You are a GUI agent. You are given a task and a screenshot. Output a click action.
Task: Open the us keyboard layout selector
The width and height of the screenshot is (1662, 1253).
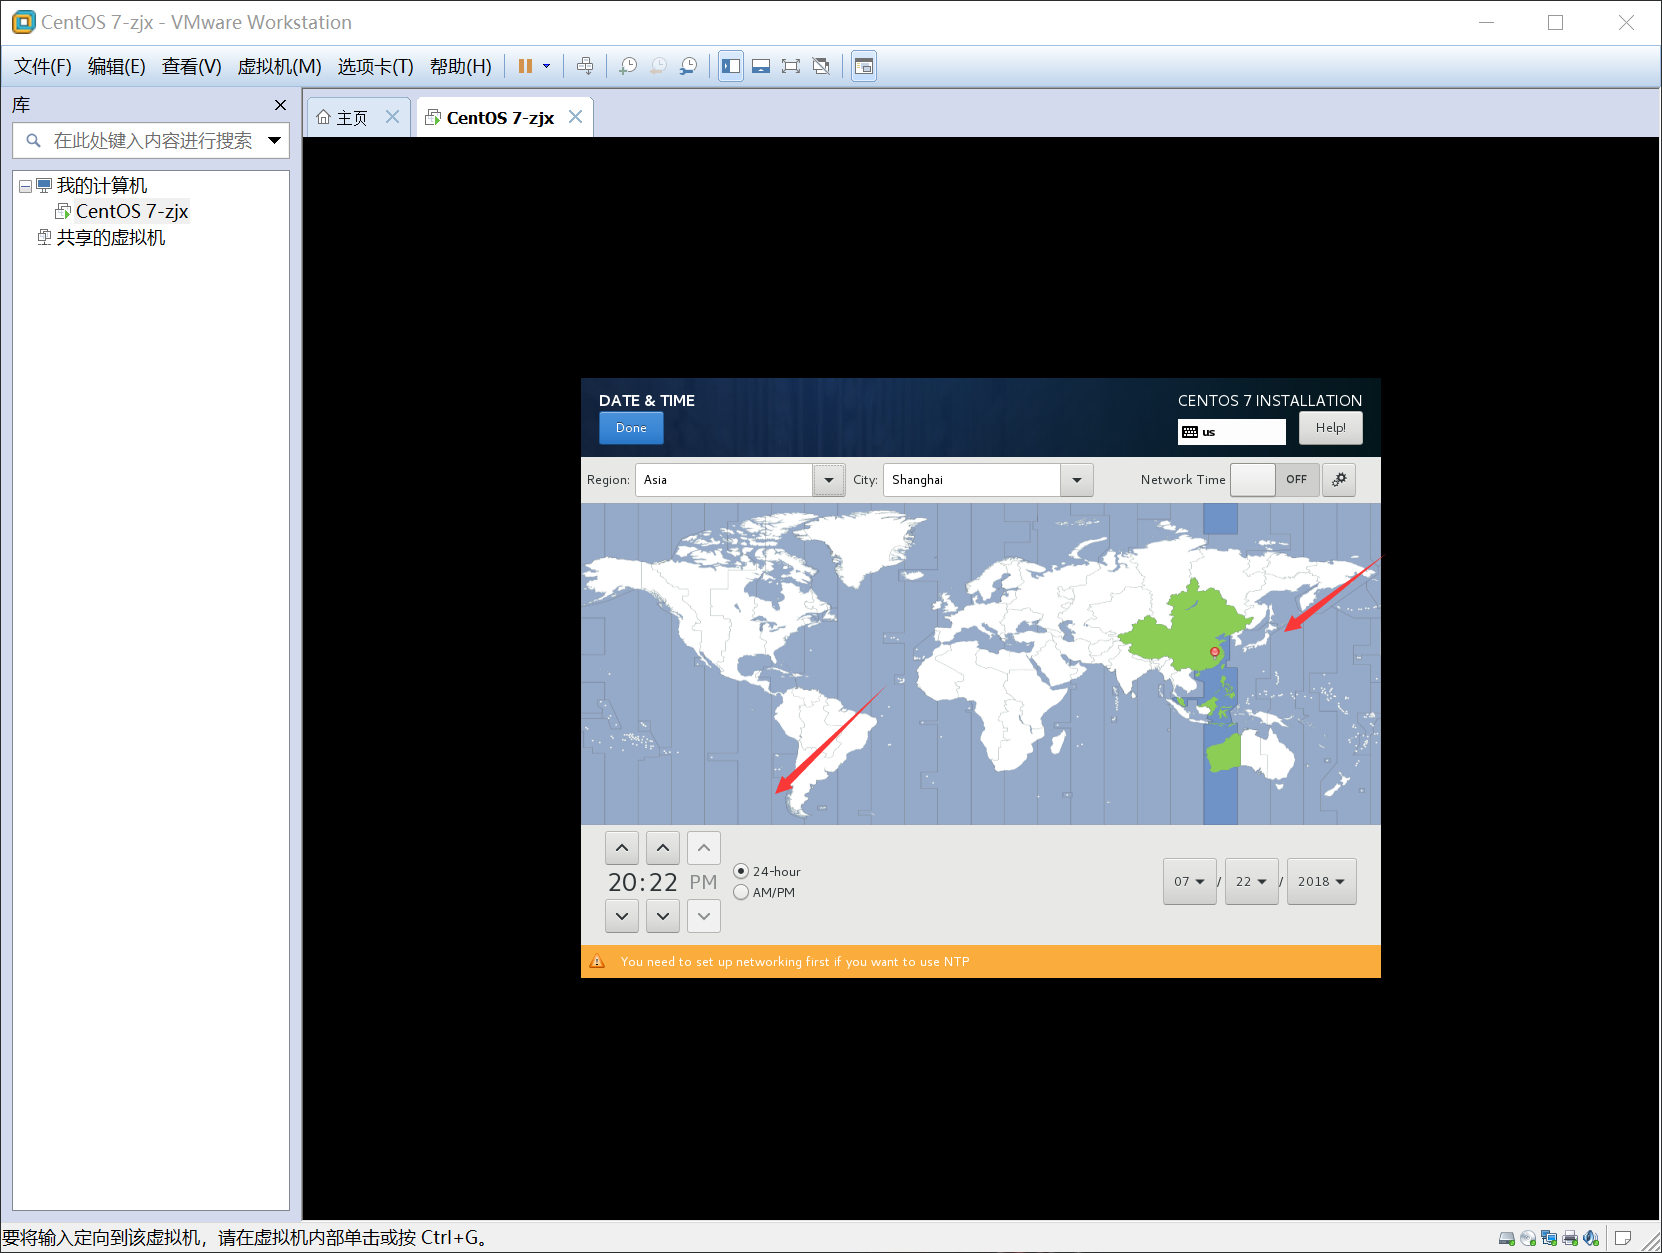pos(1231,432)
